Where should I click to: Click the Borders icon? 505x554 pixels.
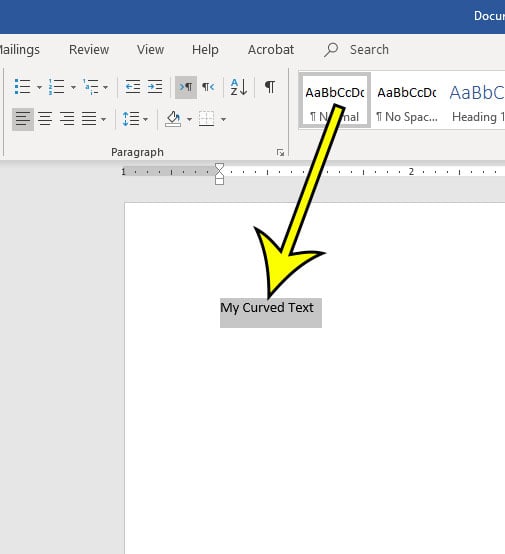[x=206, y=119]
